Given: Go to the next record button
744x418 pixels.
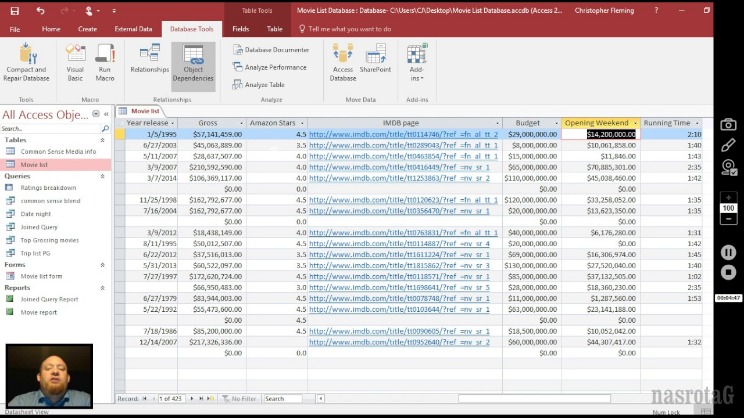Looking at the screenshot, I should [x=192, y=399].
